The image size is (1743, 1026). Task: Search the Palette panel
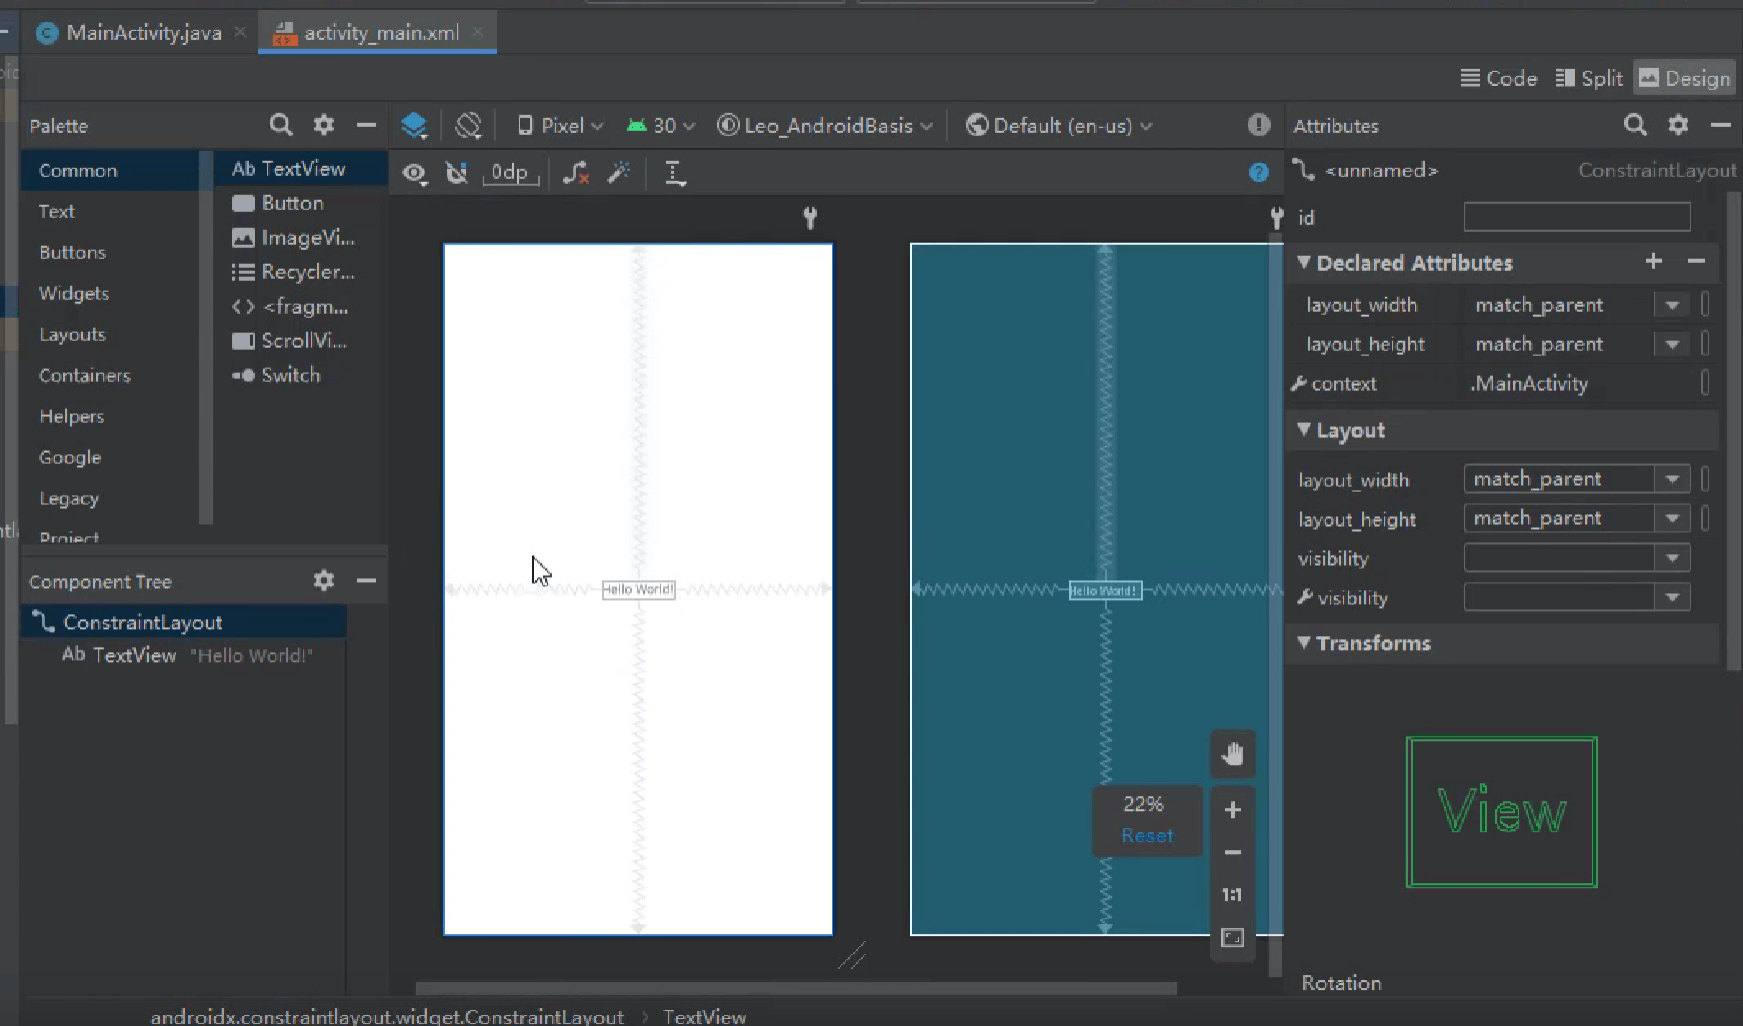[281, 125]
